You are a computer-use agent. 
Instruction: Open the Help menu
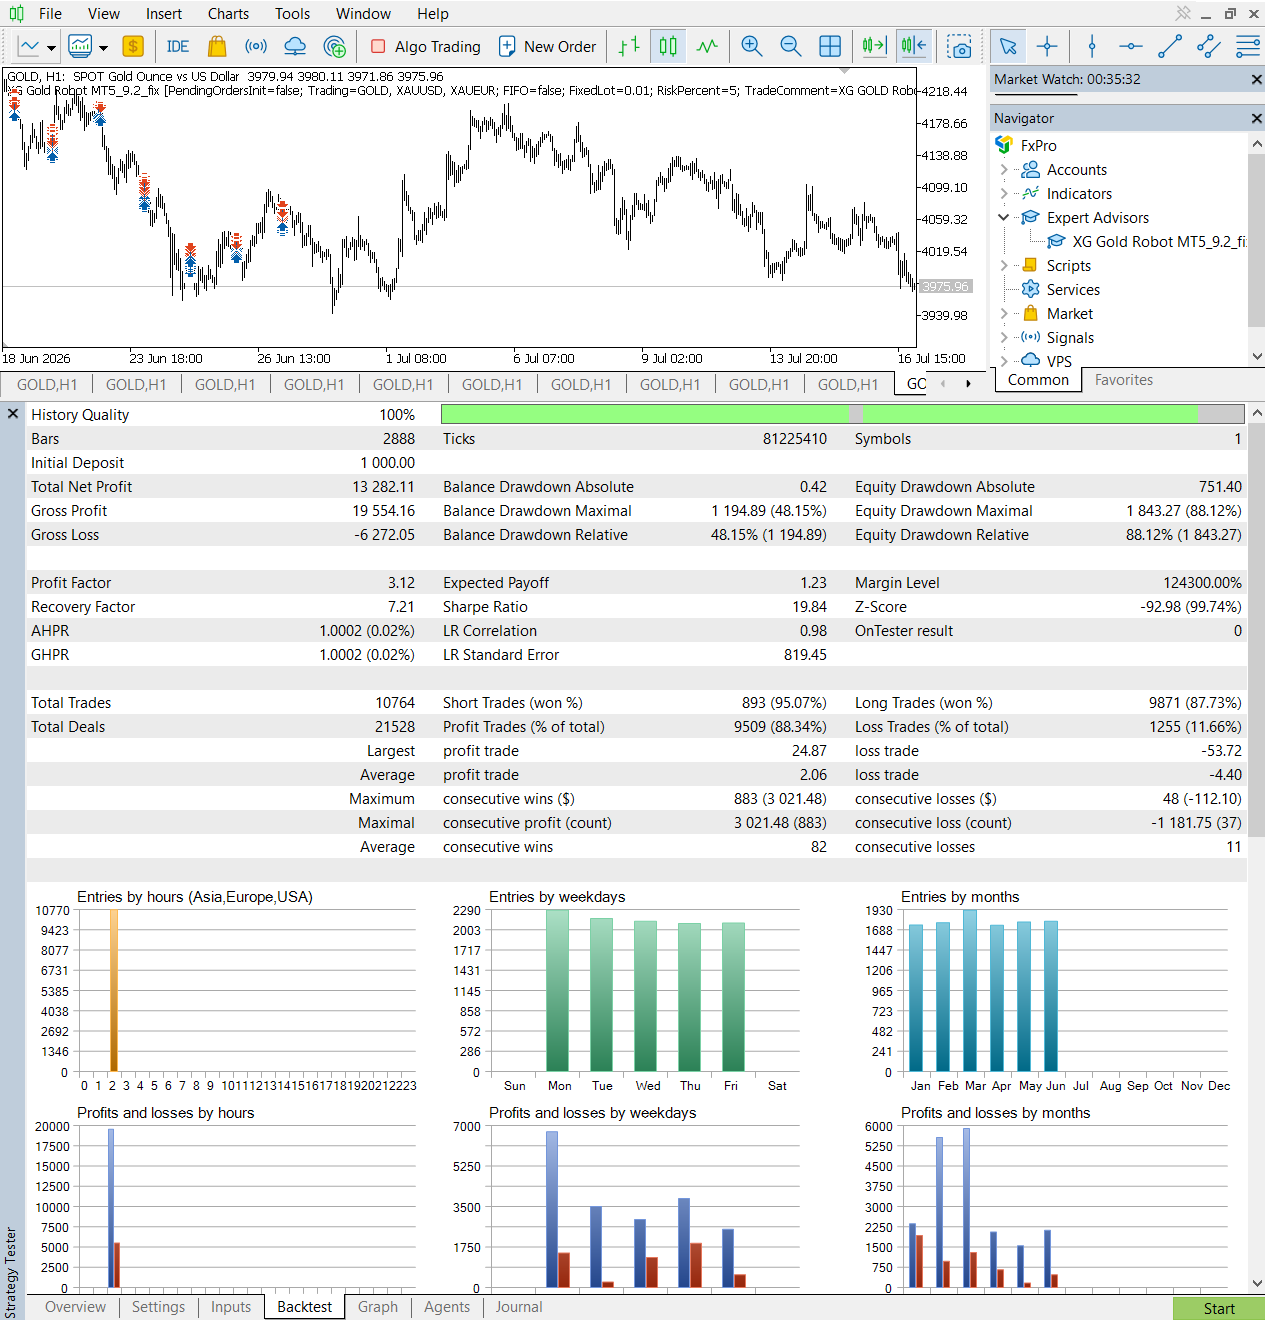click(x=433, y=14)
